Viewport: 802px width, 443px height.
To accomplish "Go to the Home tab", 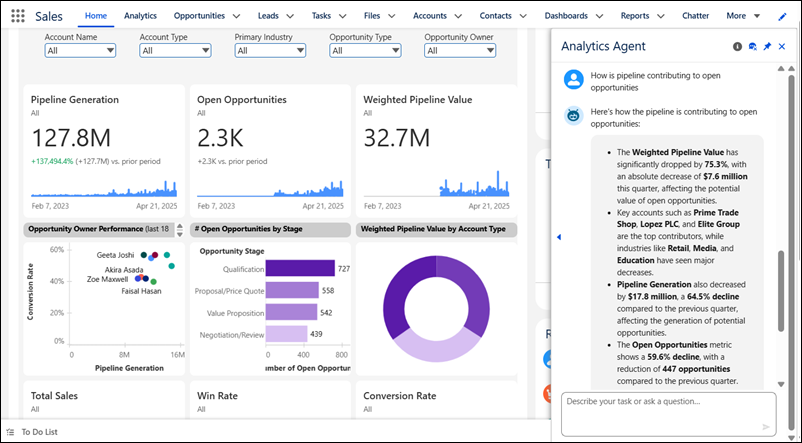I will 96,16.
